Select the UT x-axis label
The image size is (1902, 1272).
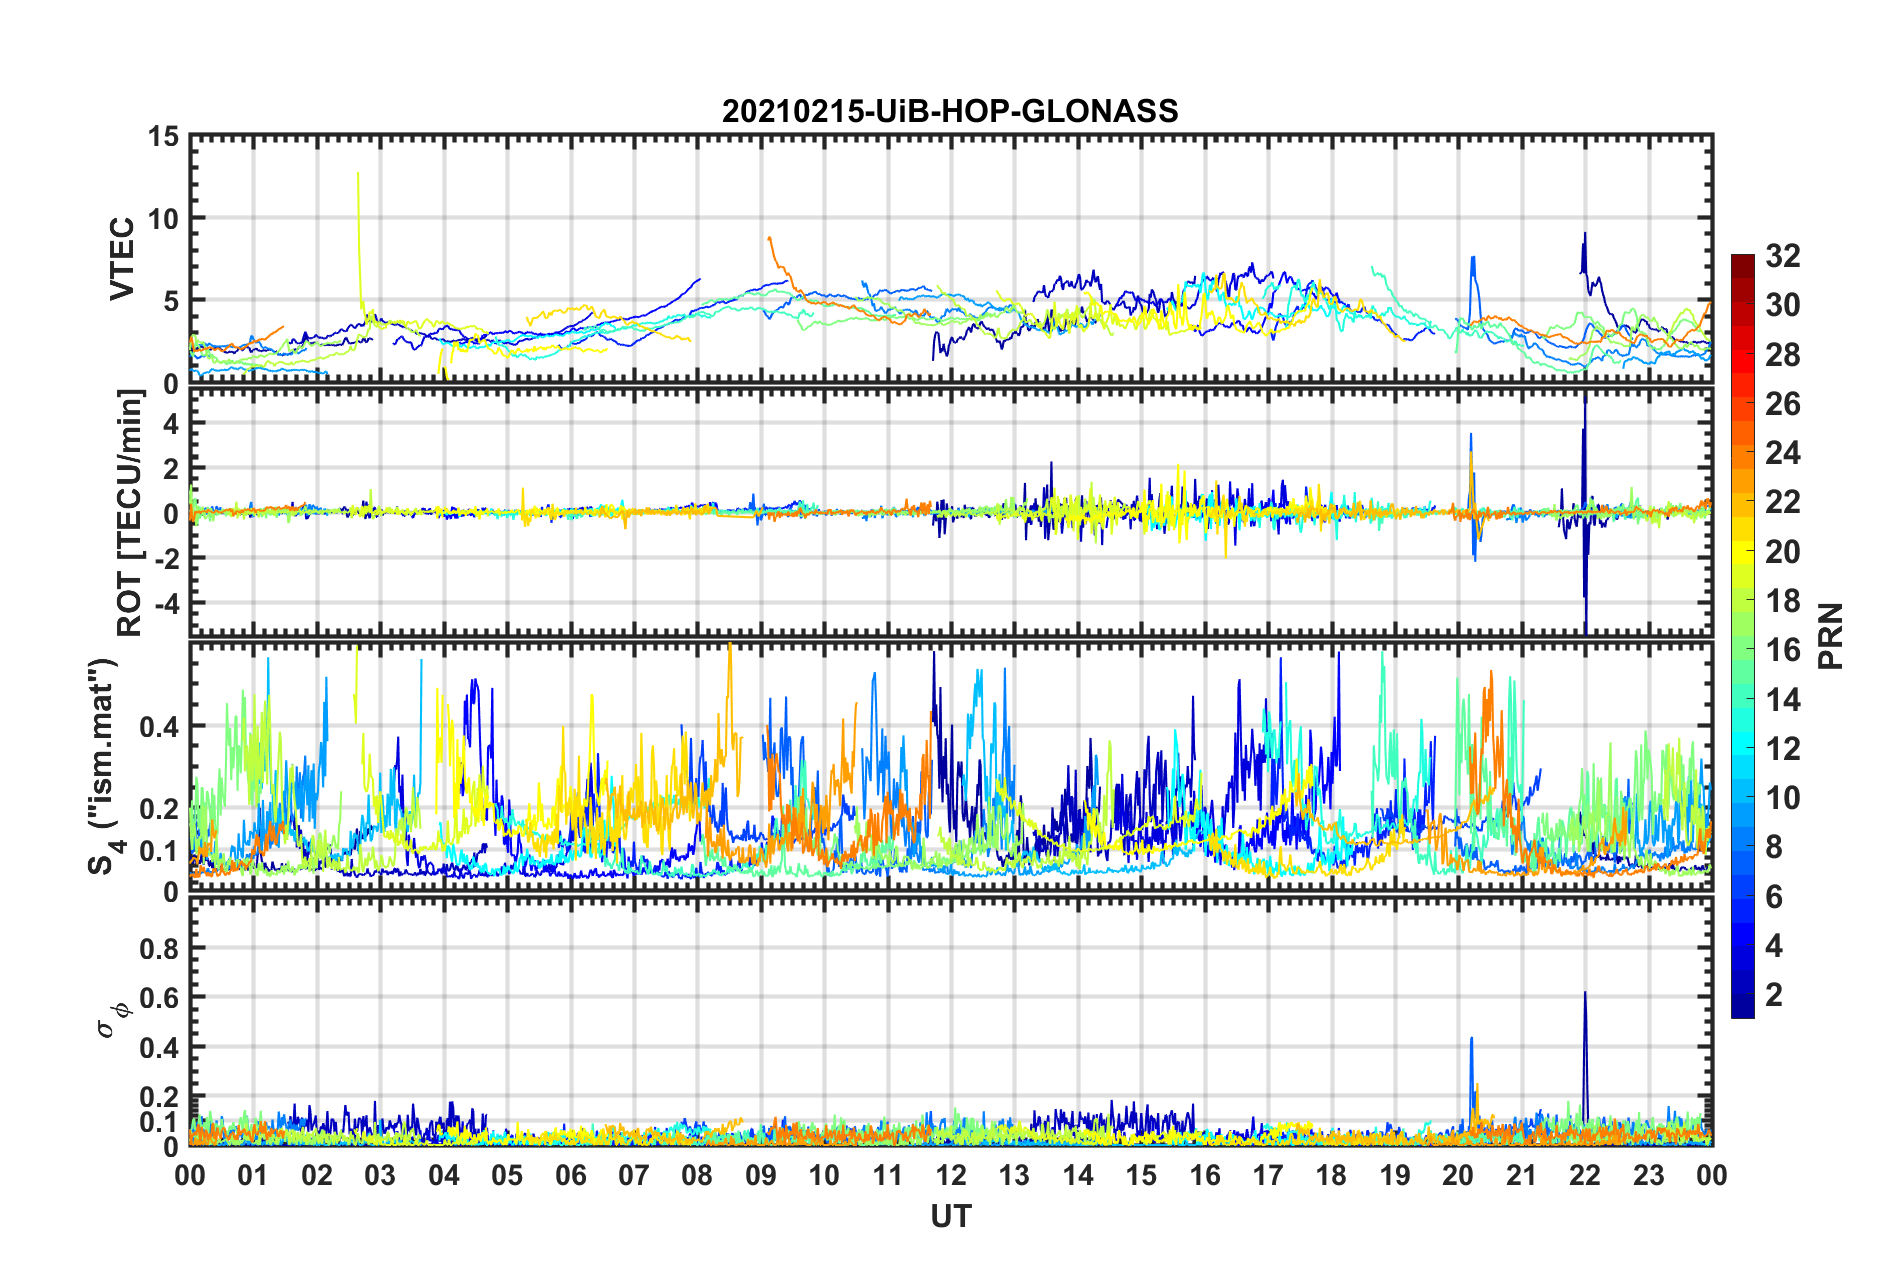pyautogui.click(x=951, y=1216)
